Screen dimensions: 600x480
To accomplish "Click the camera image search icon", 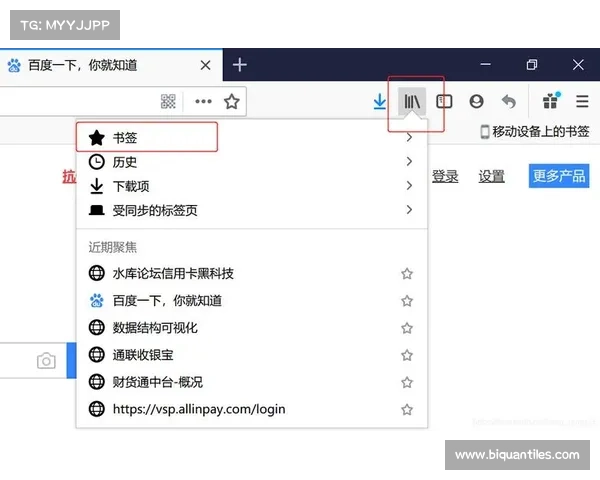I will point(46,361).
